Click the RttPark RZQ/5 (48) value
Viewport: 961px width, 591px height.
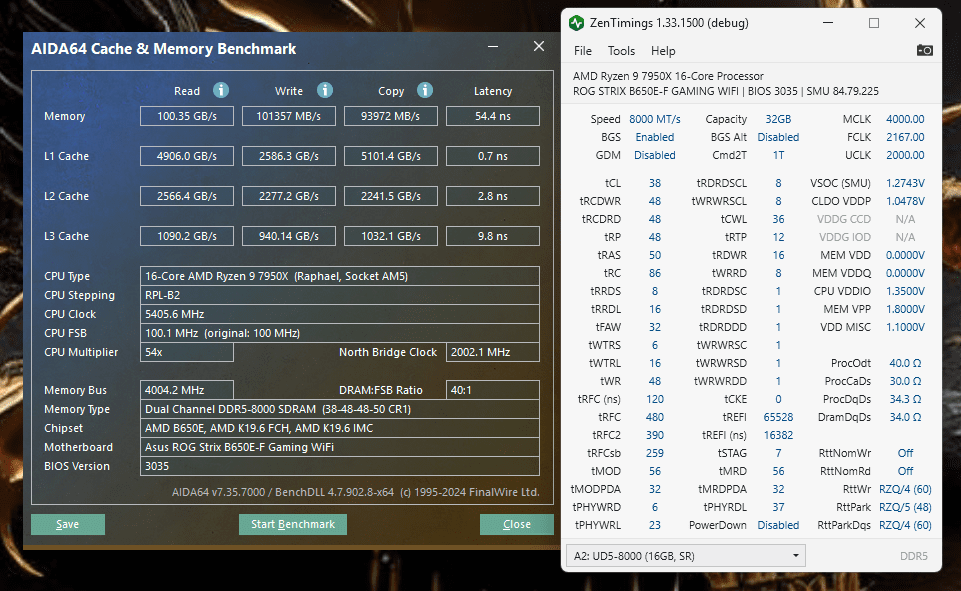pyautogui.click(x=905, y=507)
